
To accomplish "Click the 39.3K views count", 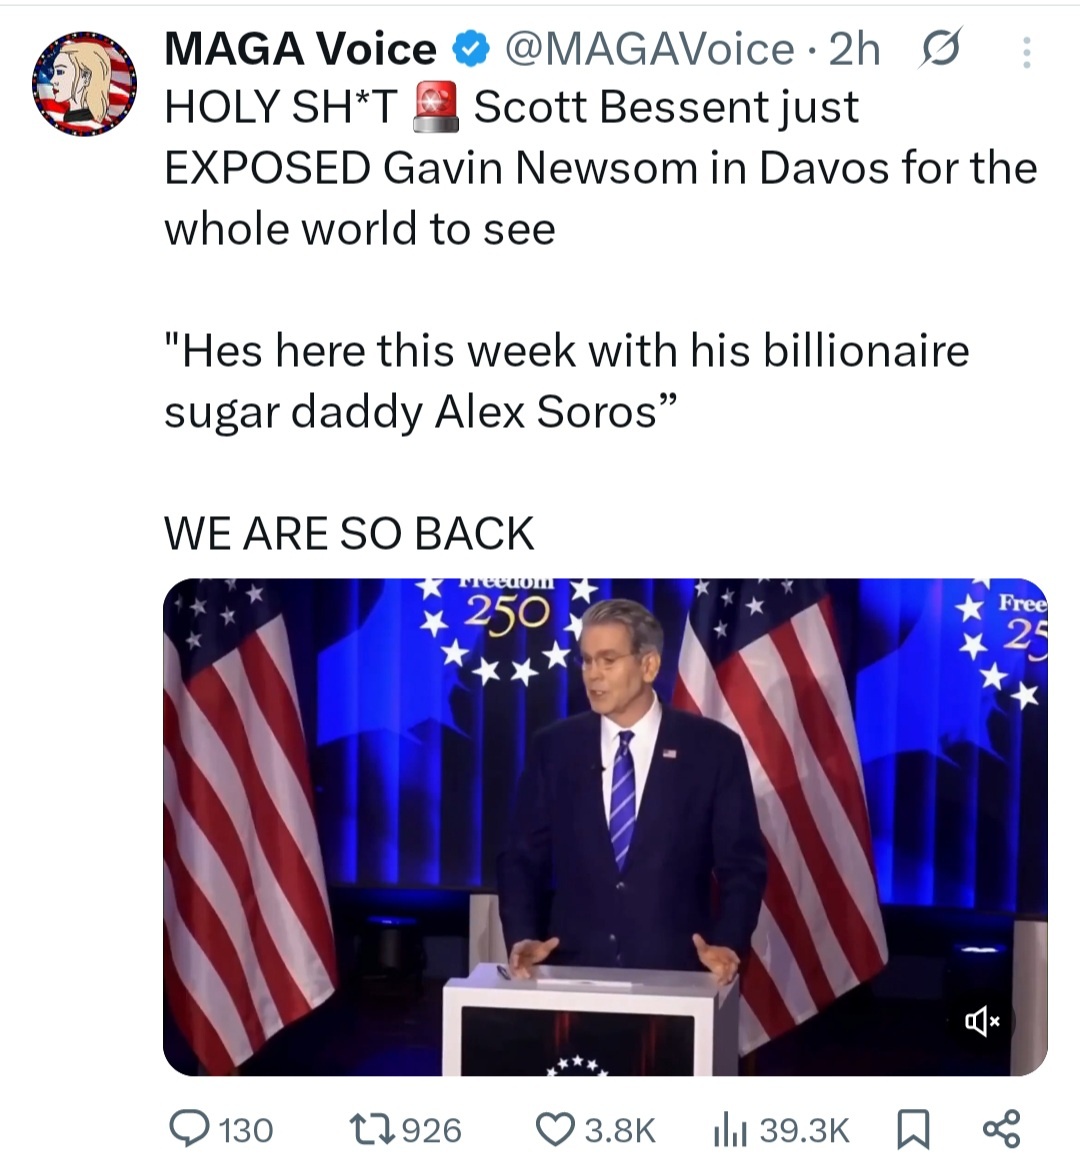I will pos(804,1130).
